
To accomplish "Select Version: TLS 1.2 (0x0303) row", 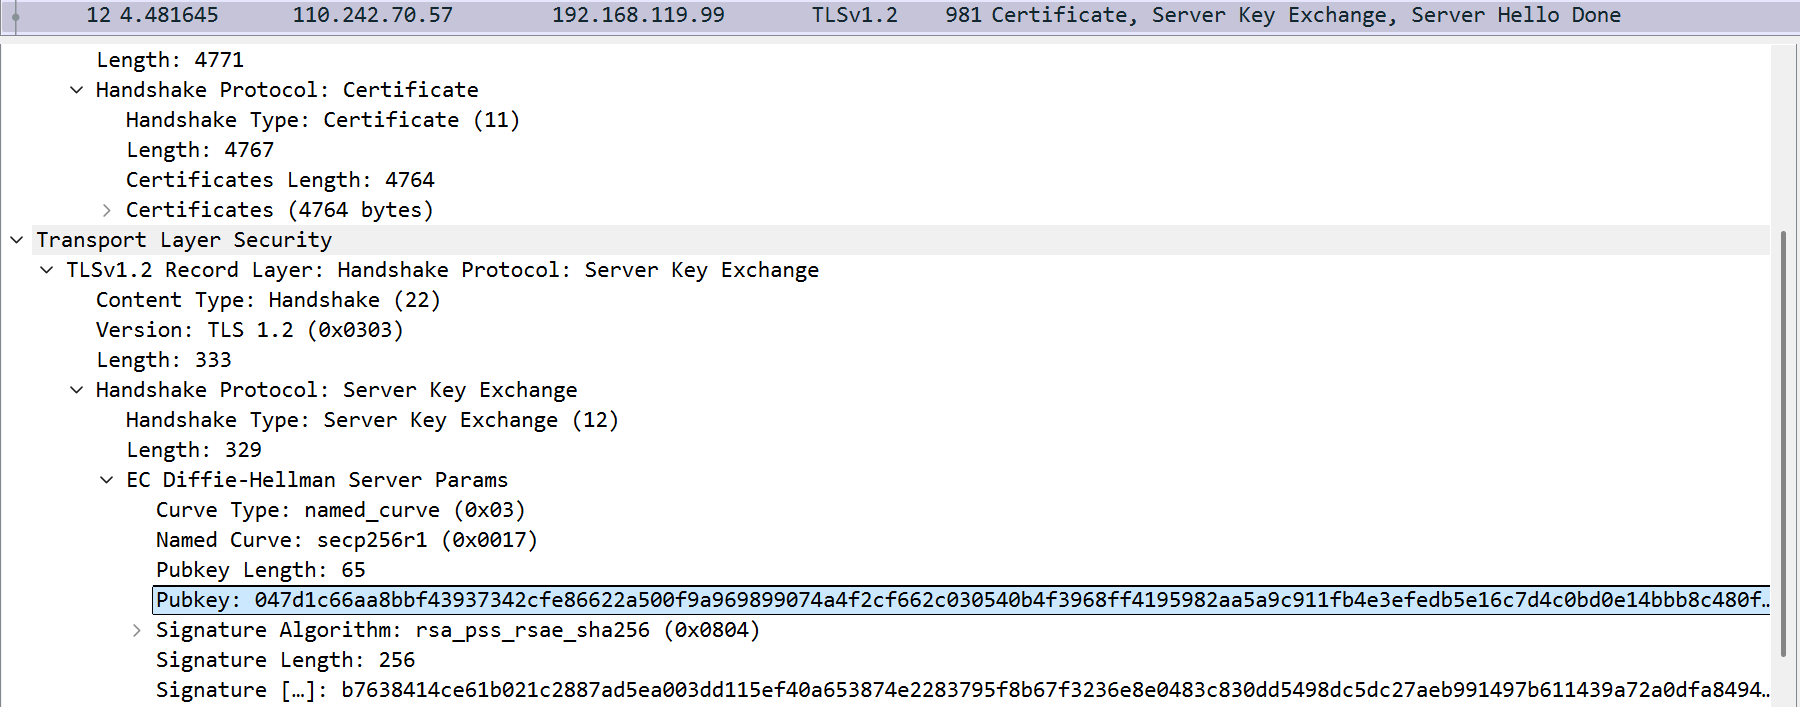I will pos(249,330).
